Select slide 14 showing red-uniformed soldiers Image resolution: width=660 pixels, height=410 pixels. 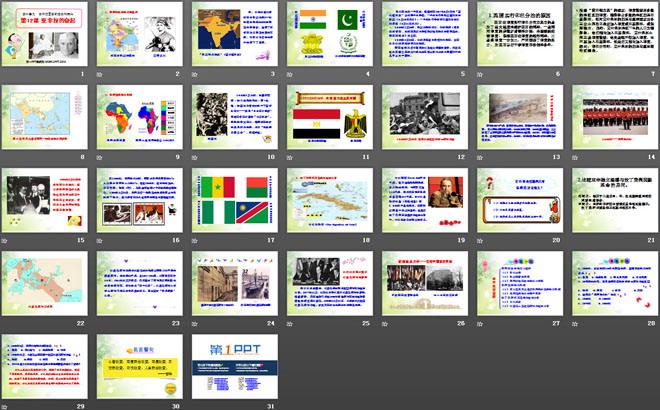(x=612, y=117)
